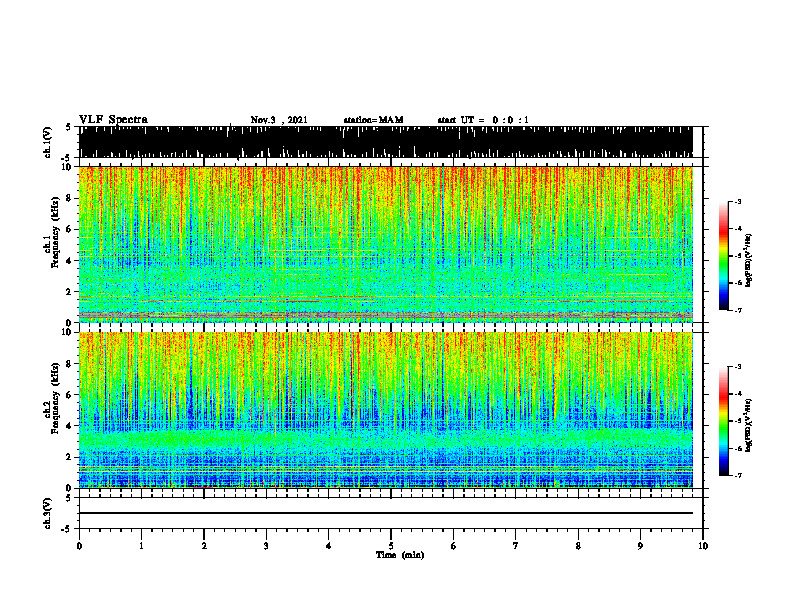Click the "station=MAM" header label
The height and width of the screenshot is (612, 792).
click(x=373, y=120)
